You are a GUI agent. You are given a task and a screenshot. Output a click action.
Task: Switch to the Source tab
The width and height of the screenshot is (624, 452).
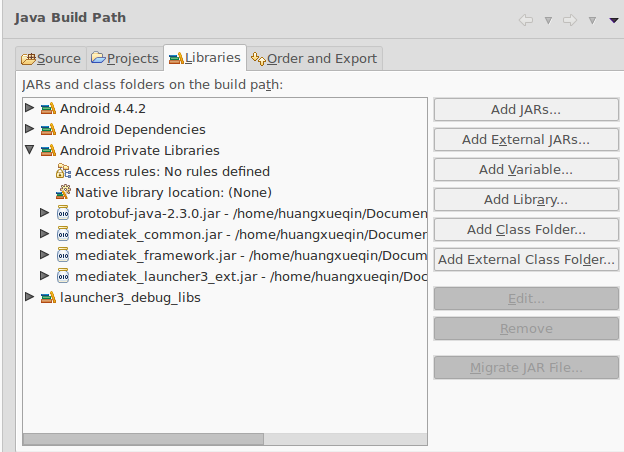point(51,58)
